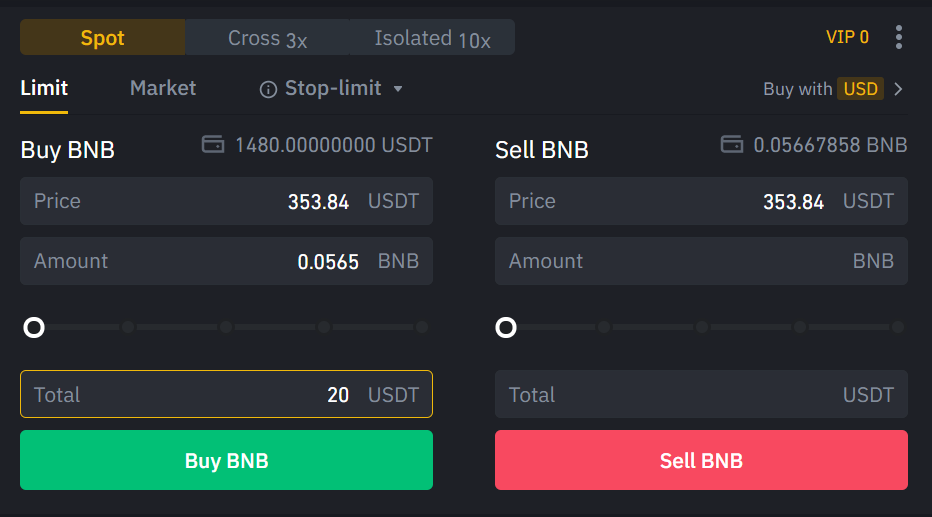Click the Sell slider handle circle

(x=506, y=327)
